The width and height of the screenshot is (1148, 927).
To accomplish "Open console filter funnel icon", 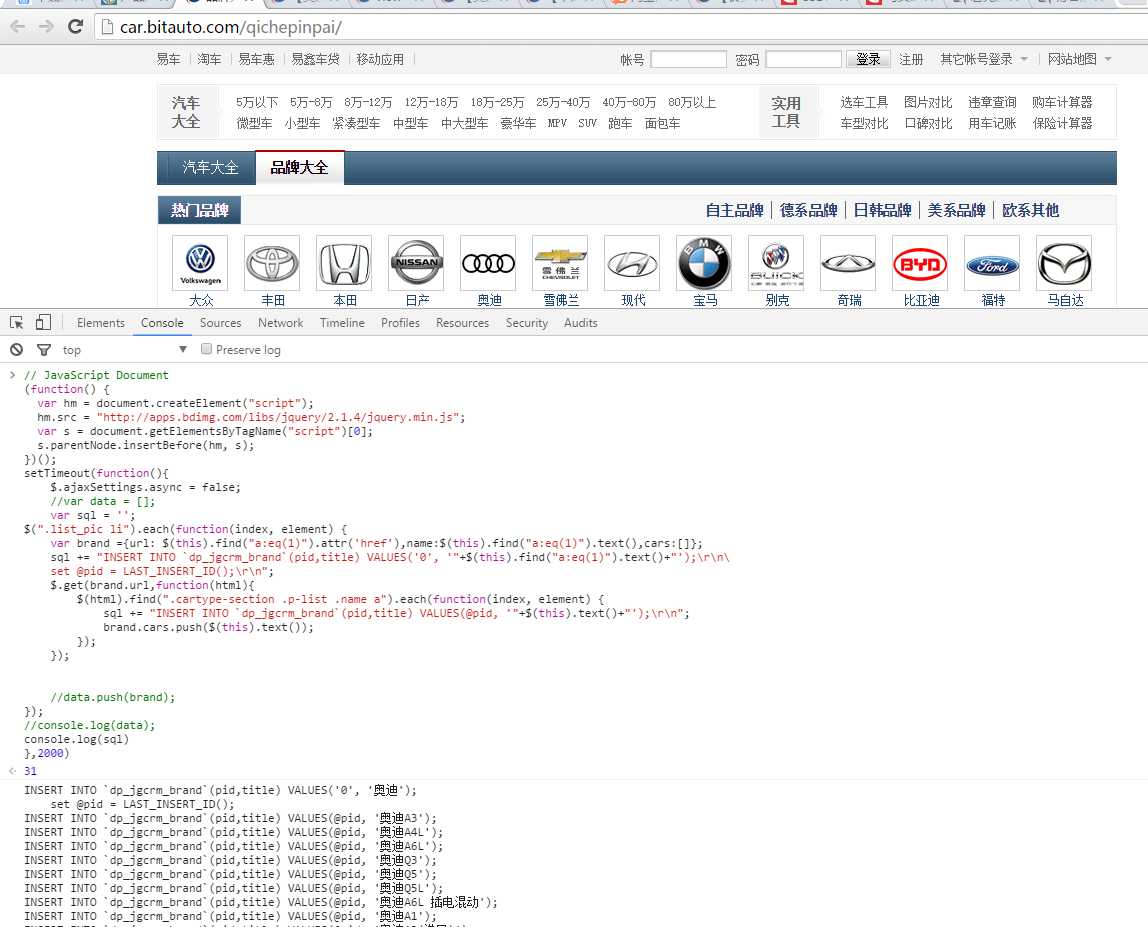I will 44,350.
